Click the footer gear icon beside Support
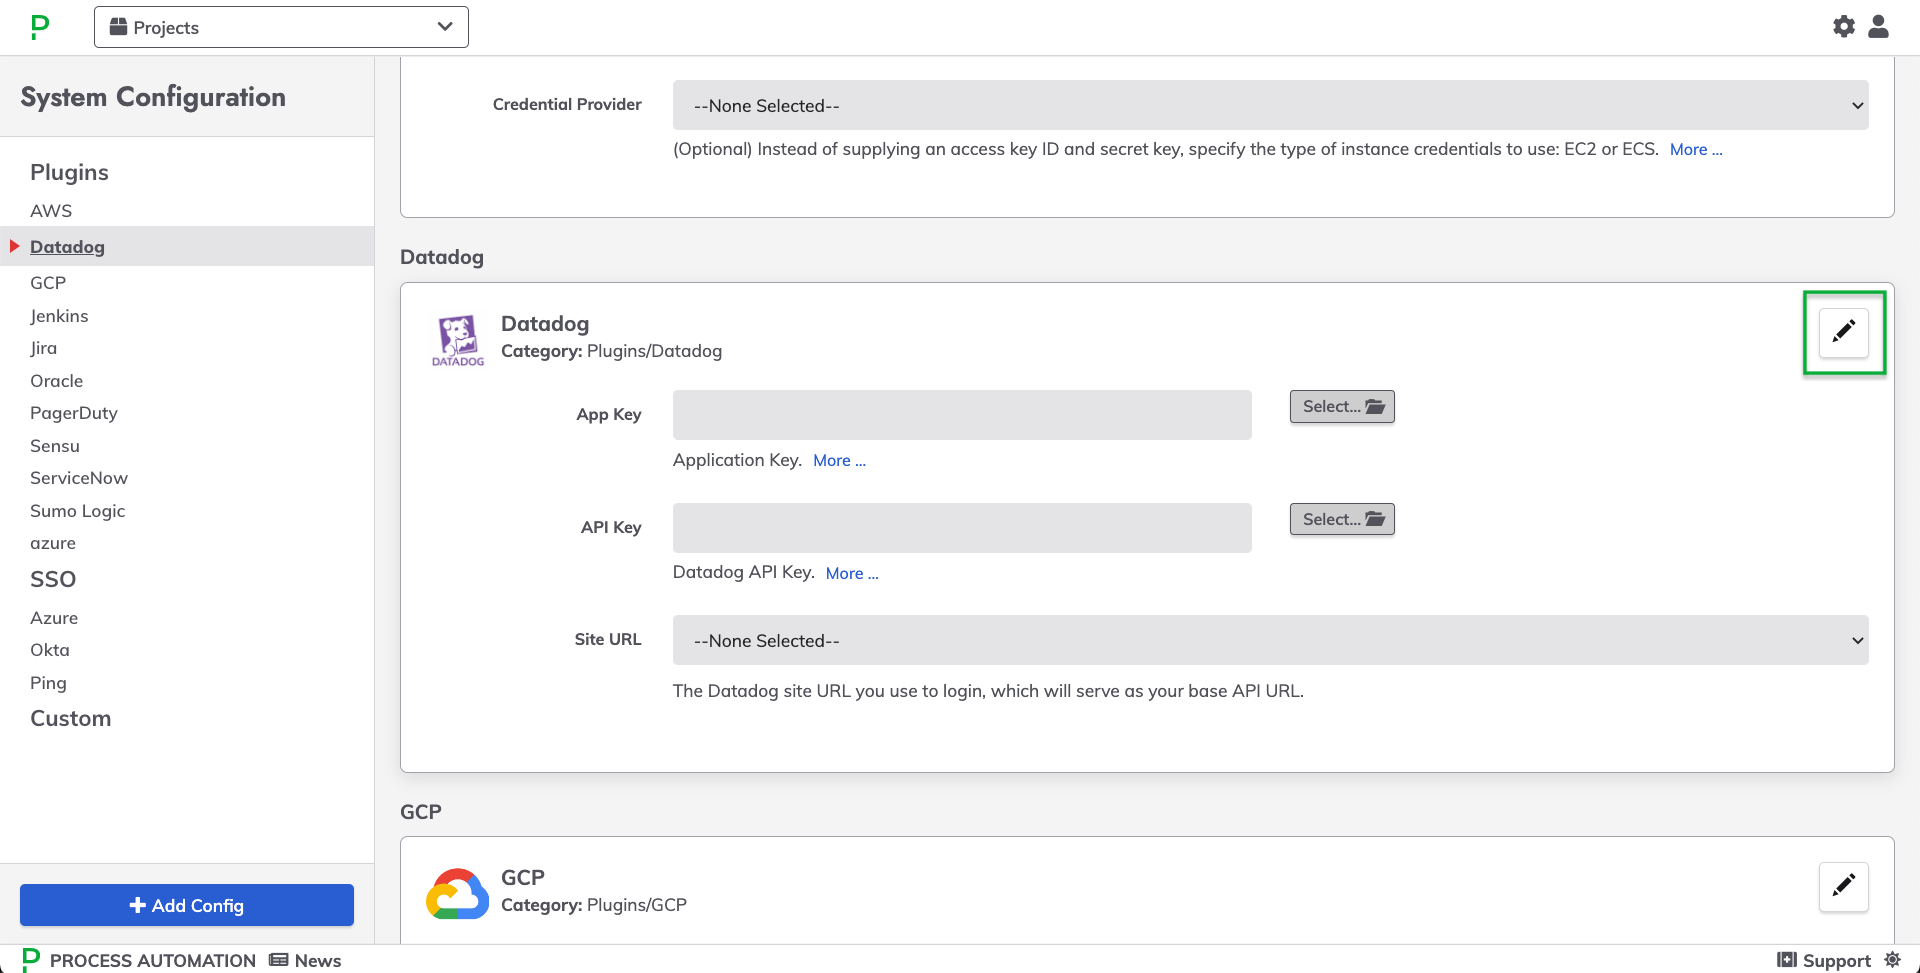 tap(1892, 959)
